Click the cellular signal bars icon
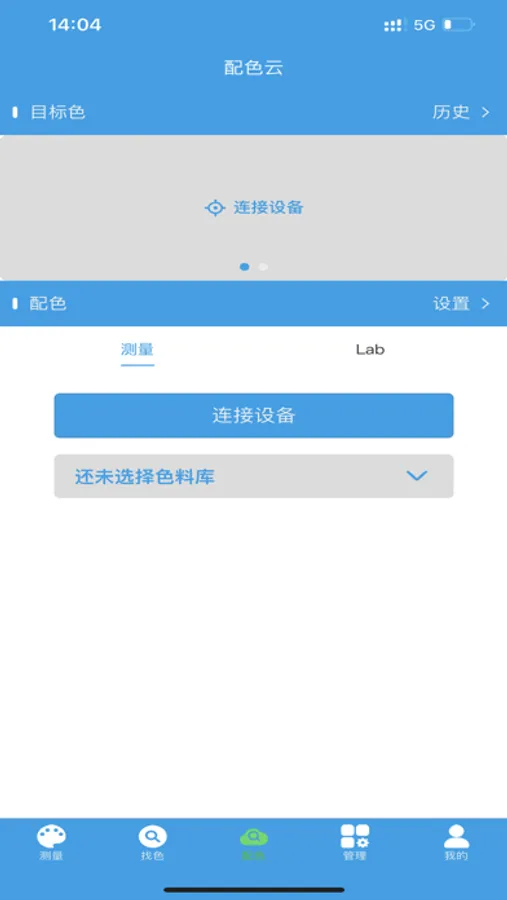 pyautogui.click(x=396, y=25)
